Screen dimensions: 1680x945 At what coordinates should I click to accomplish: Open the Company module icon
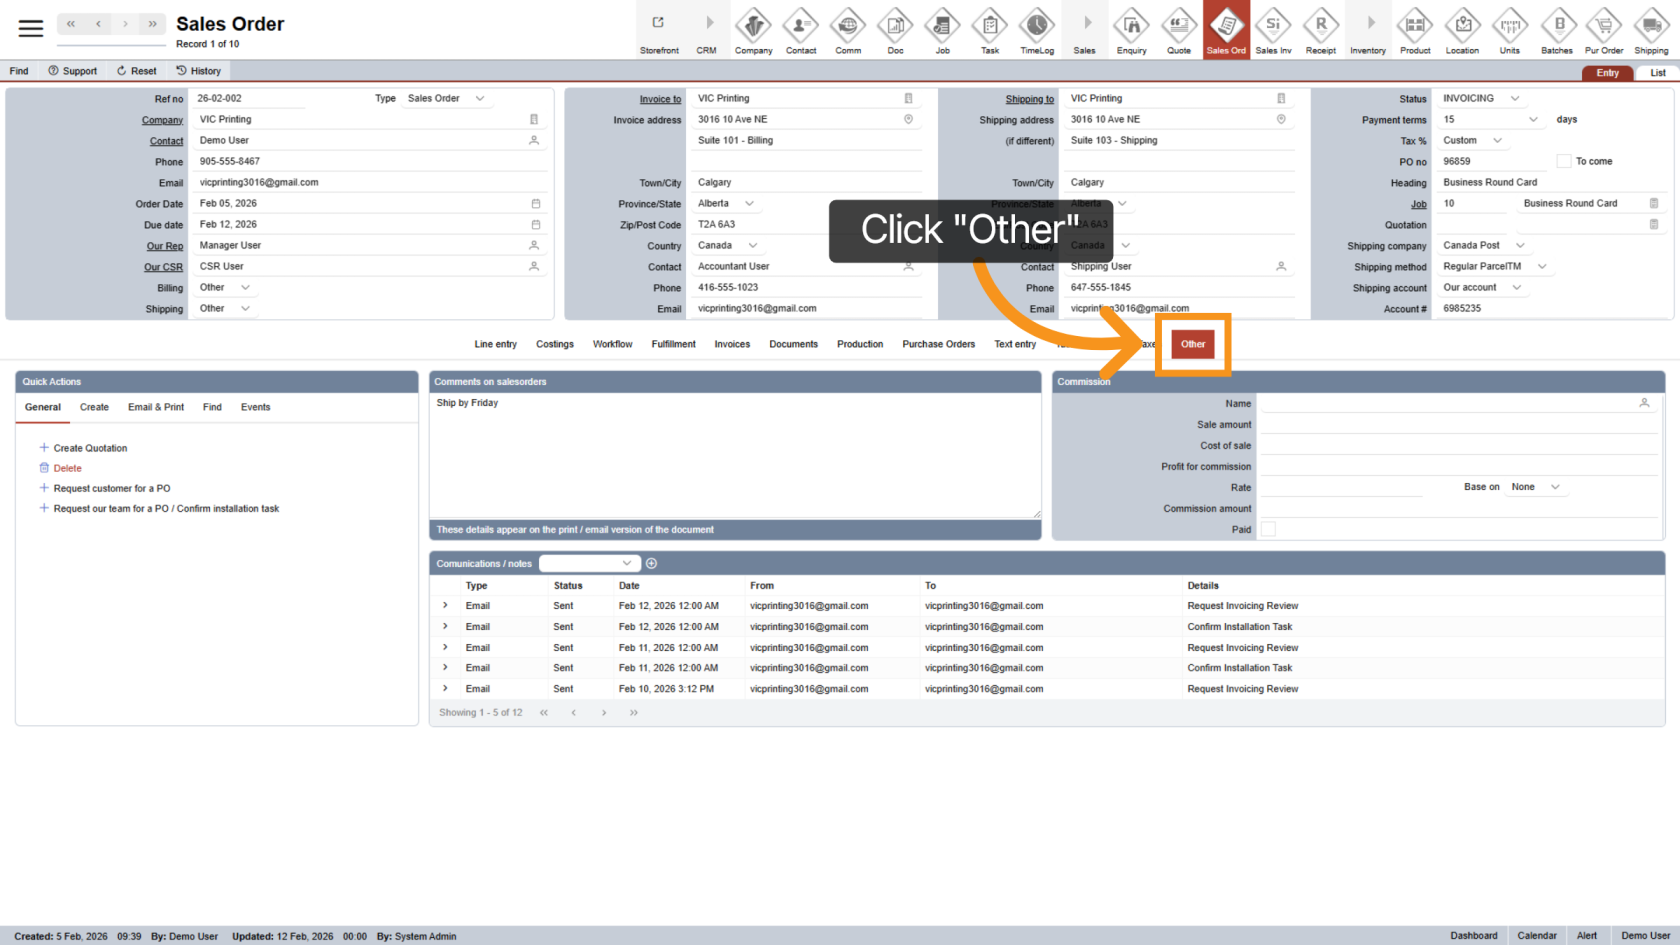pos(753,30)
